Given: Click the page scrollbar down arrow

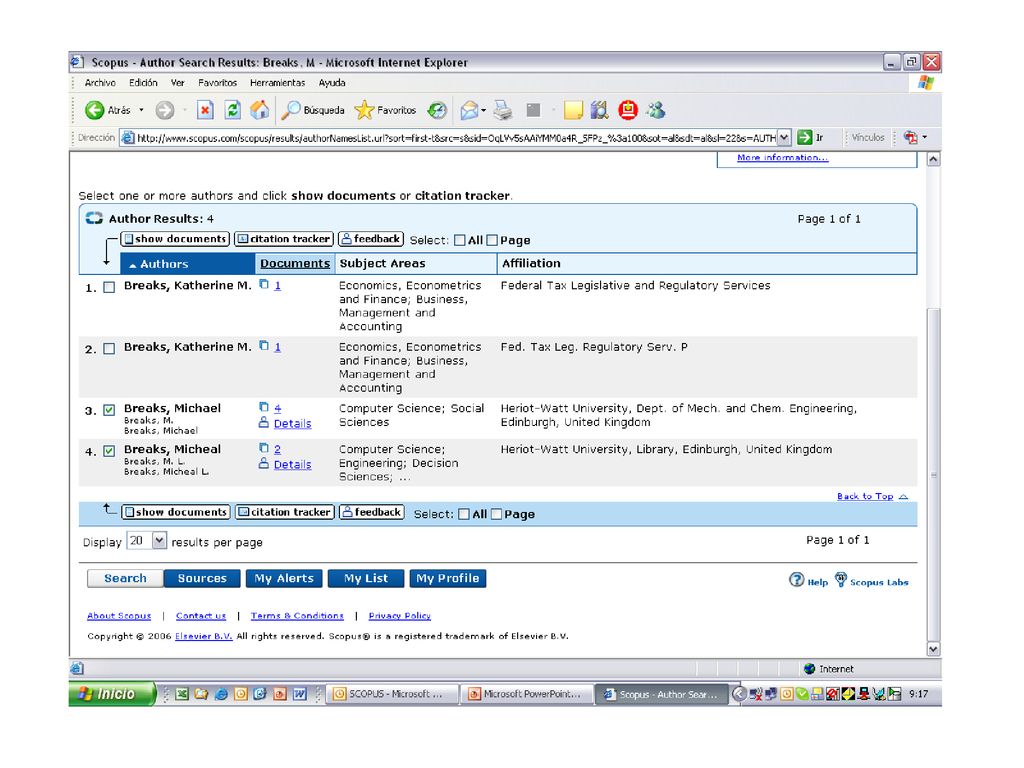Looking at the screenshot, I should coord(934,649).
